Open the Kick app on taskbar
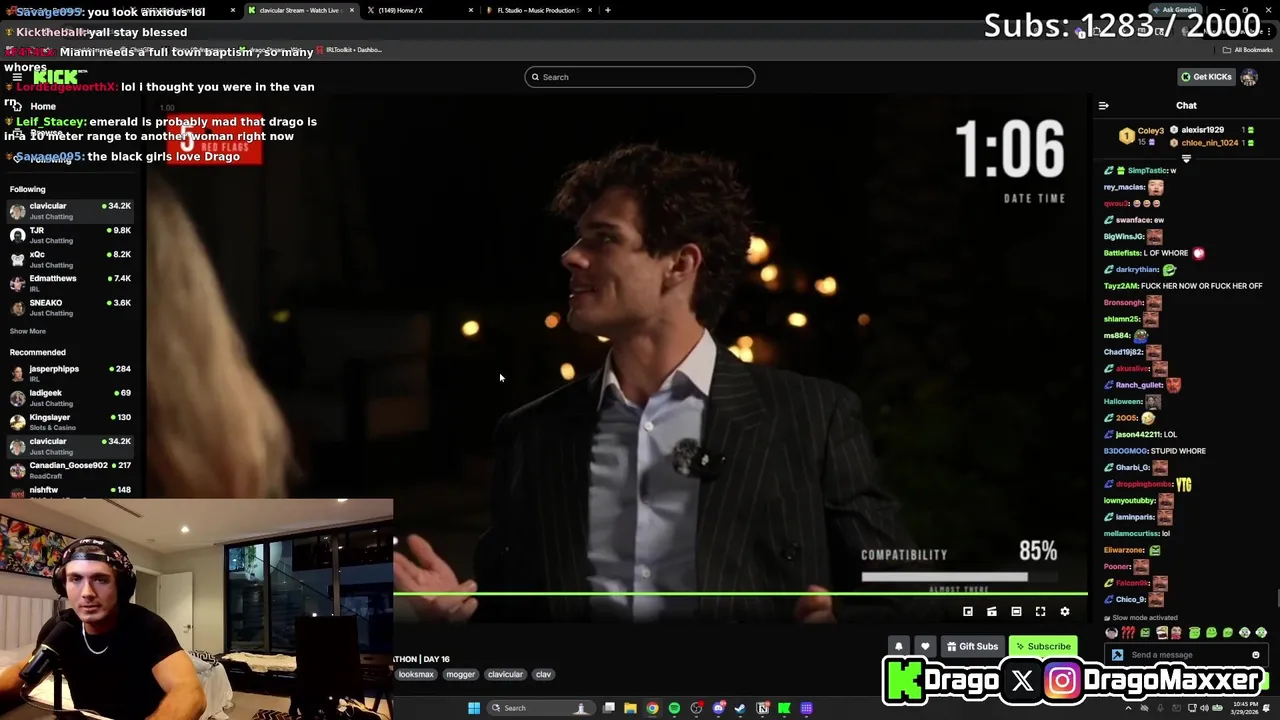 point(784,708)
